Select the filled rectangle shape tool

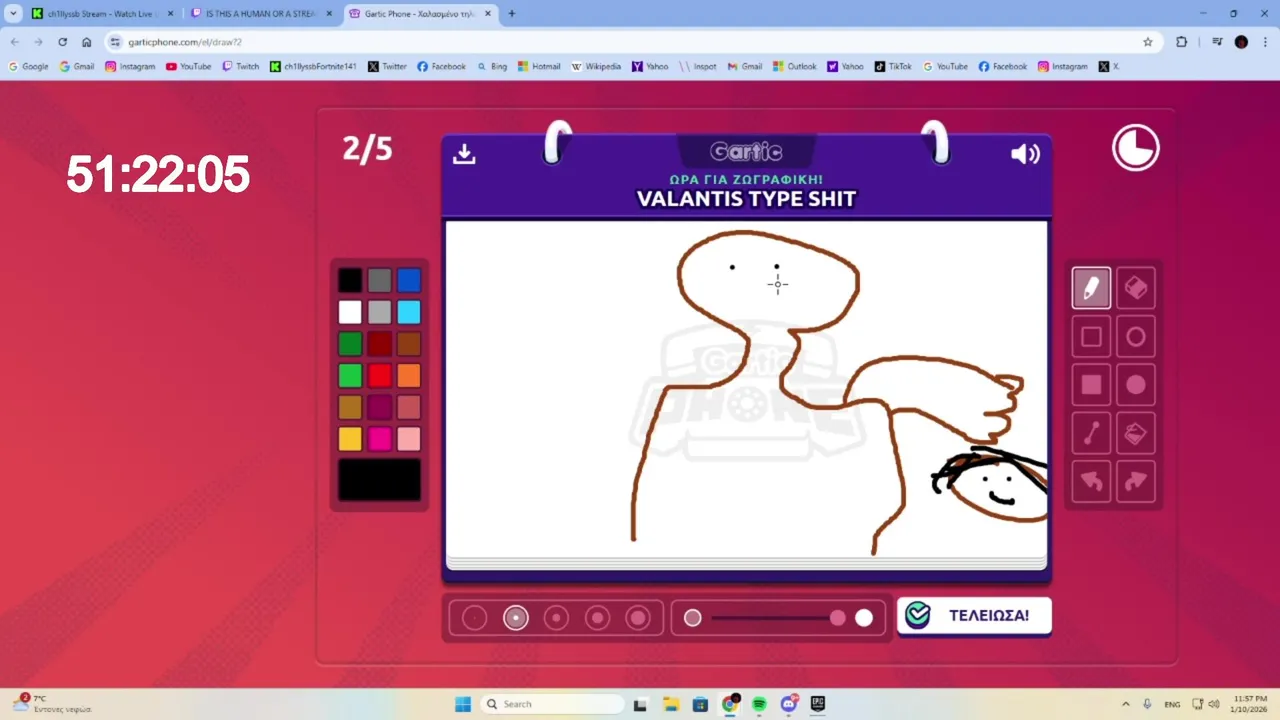pyautogui.click(x=1091, y=385)
